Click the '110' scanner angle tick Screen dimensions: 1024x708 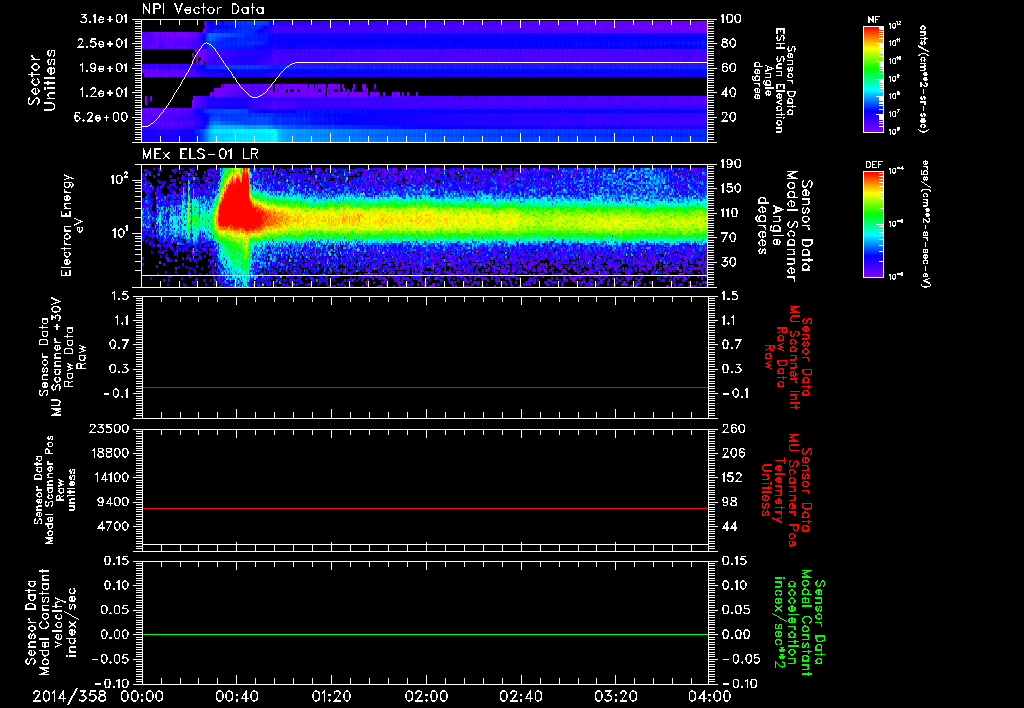click(731, 213)
